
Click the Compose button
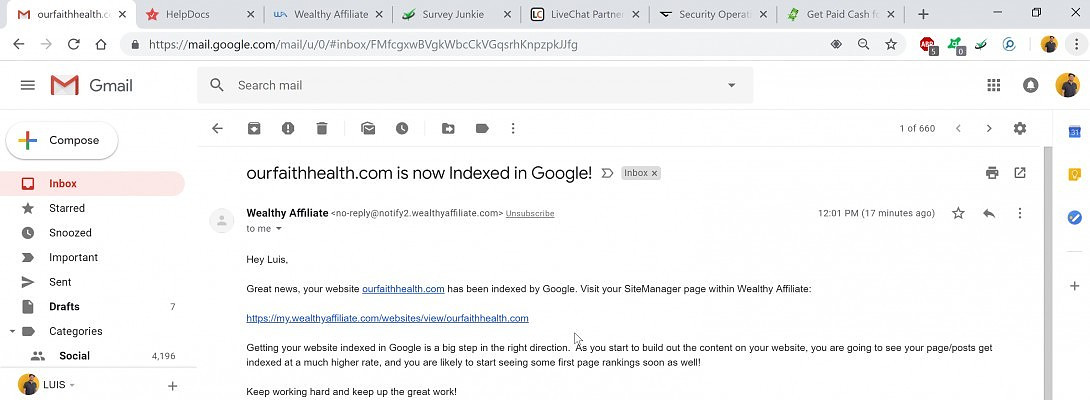point(62,141)
